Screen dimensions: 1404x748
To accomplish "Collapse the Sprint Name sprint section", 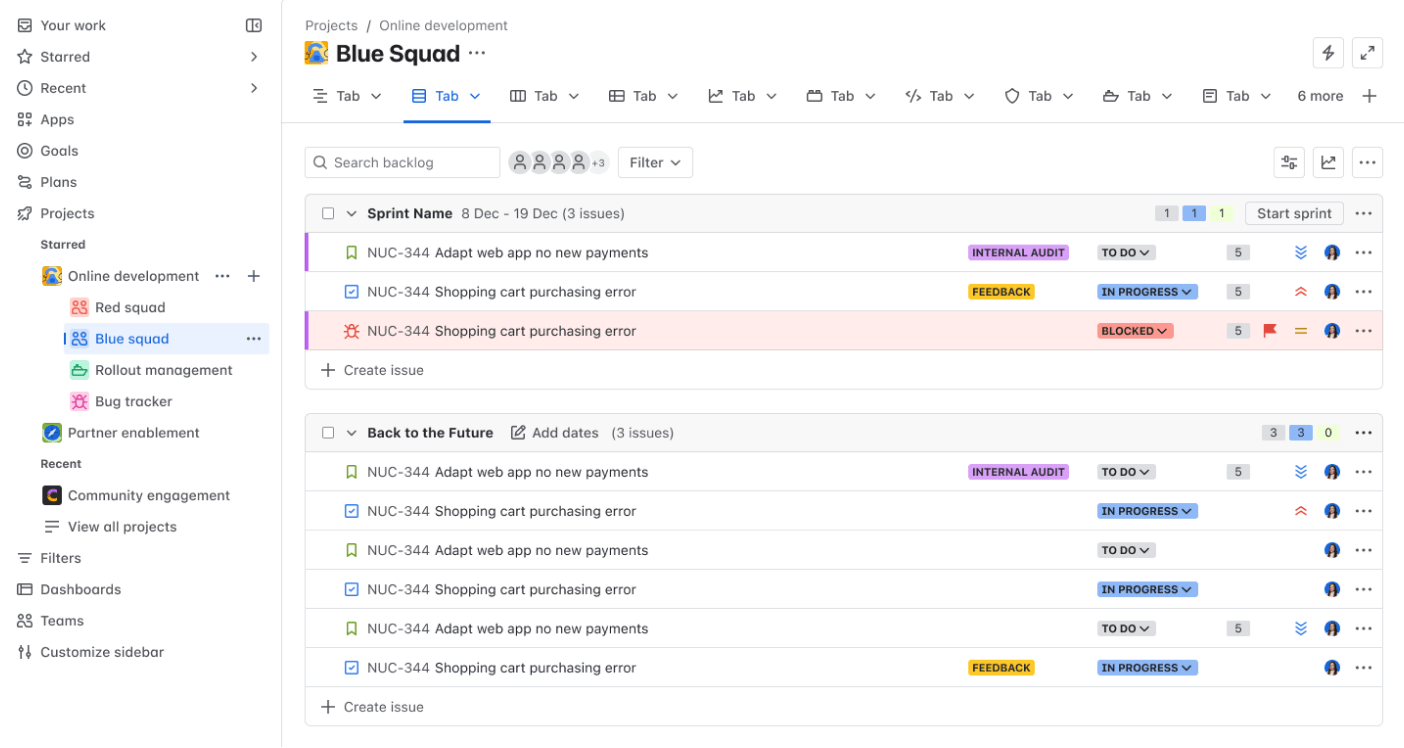I will (351, 213).
